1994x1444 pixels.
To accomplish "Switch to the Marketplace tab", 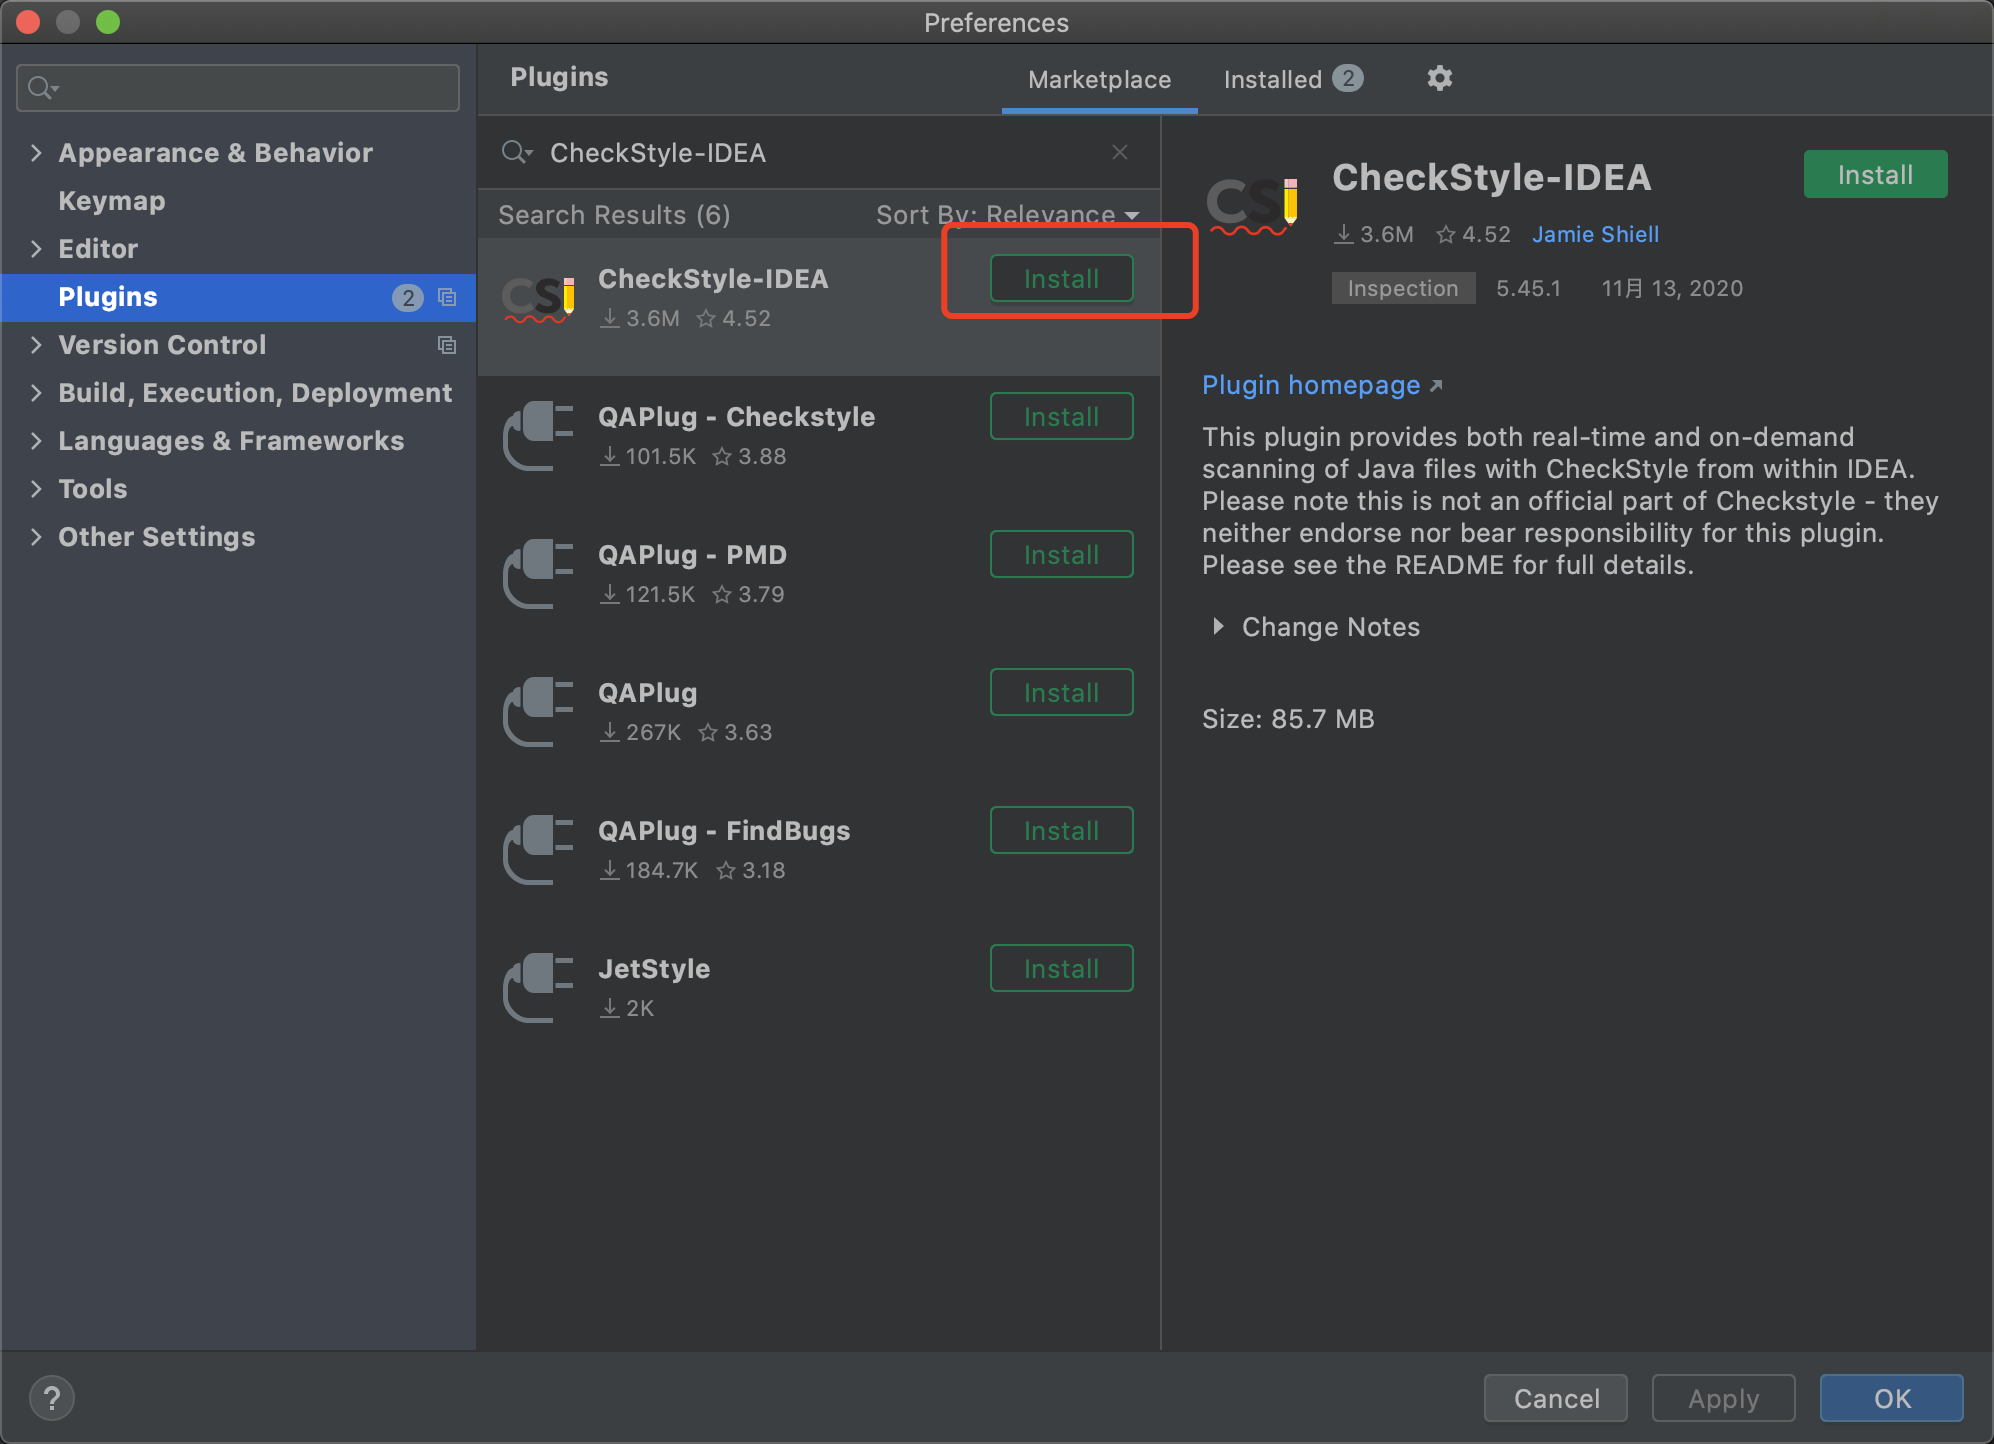I will 1099,79.
